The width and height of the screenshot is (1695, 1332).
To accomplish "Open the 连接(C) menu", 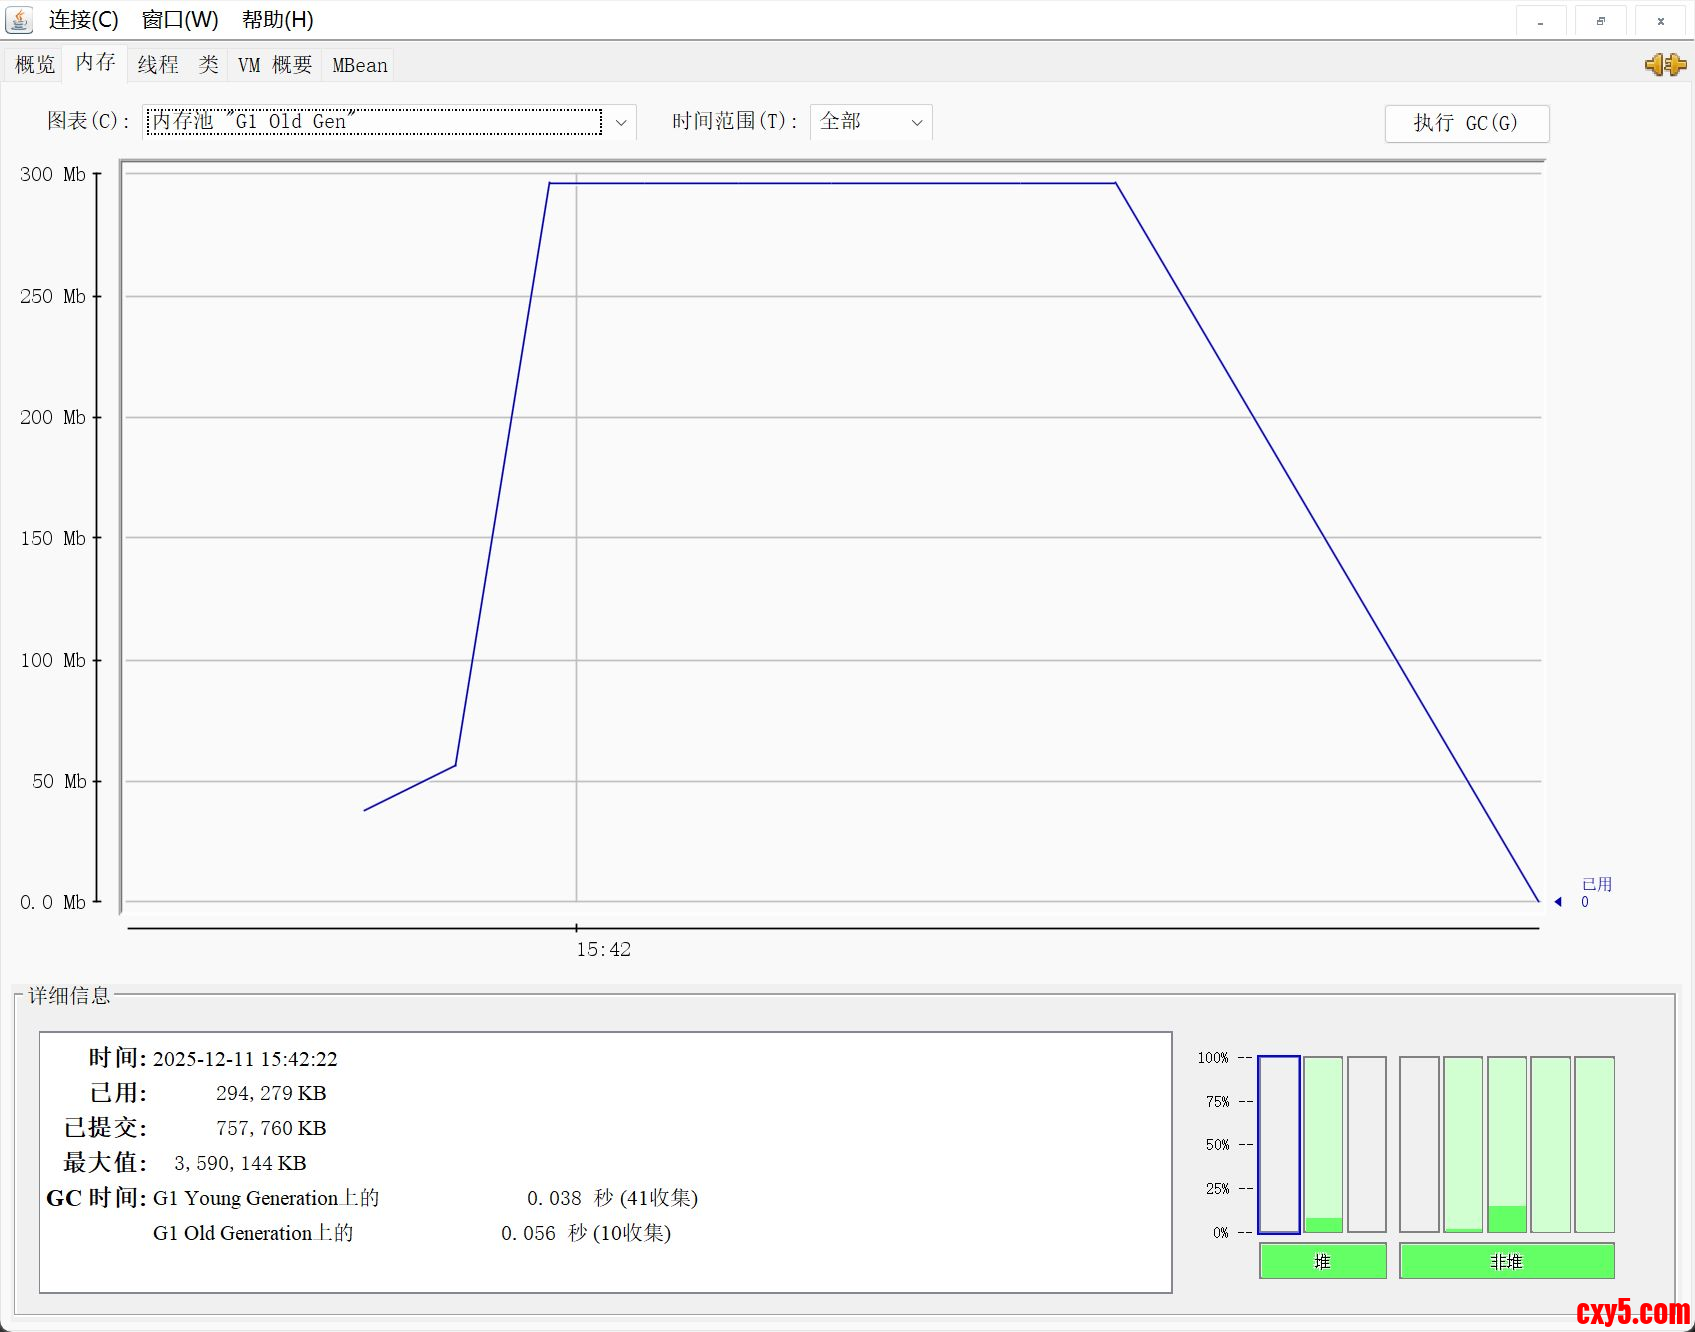I will [84, 20].
